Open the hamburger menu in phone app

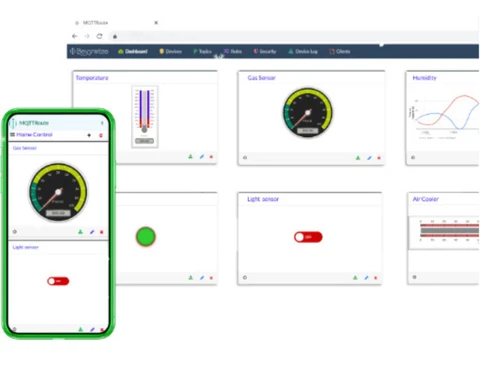coord(12,135)
